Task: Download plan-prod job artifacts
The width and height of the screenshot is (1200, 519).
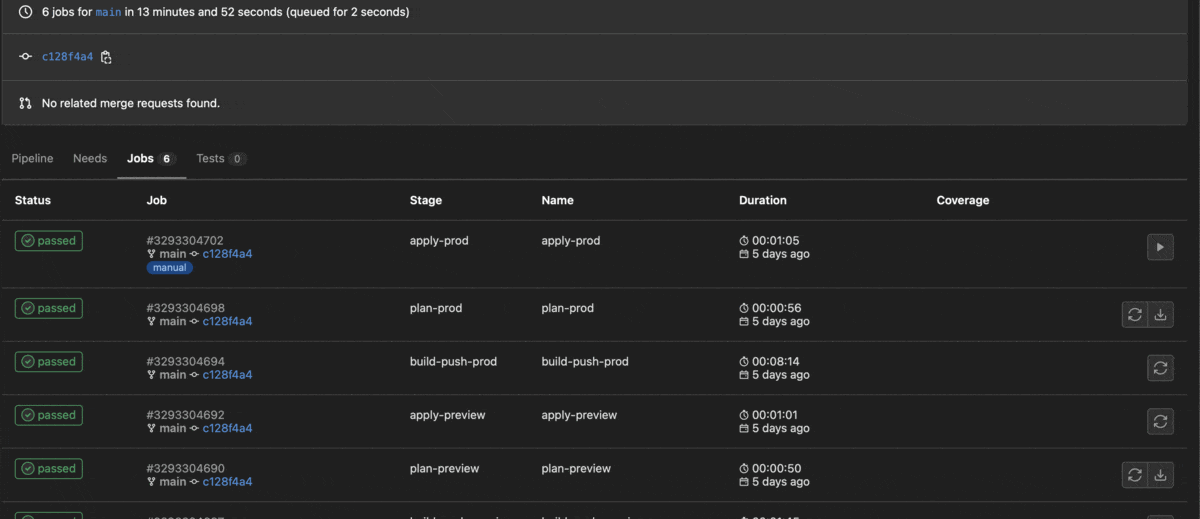Action: [1160, 314]
